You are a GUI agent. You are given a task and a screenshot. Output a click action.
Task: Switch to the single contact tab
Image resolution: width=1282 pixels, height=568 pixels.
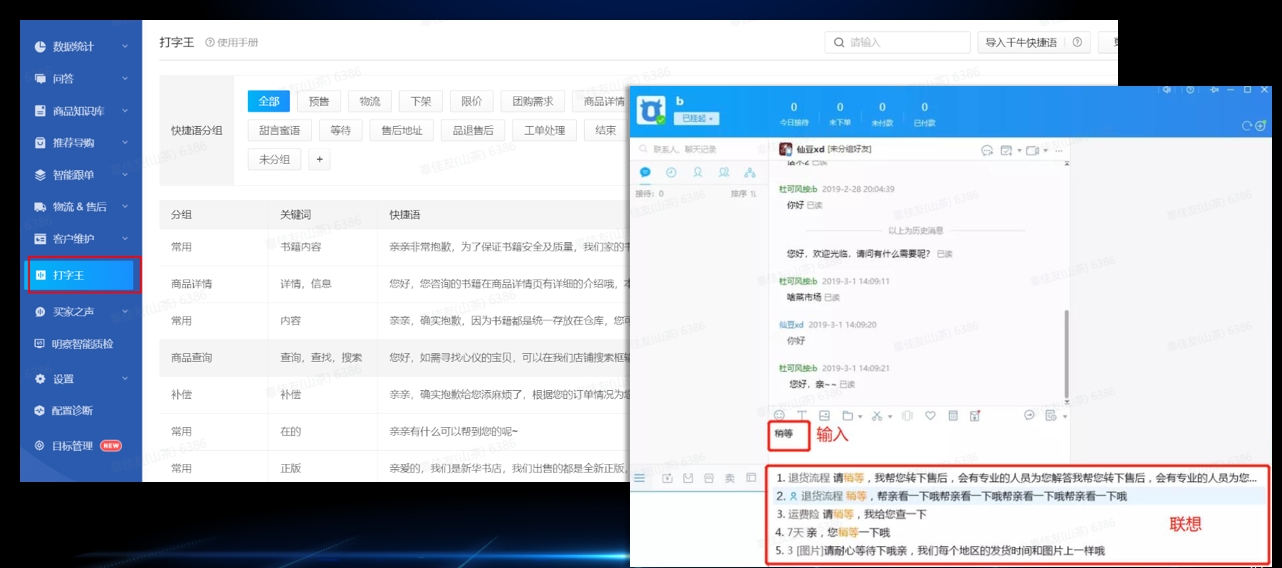click(697, 172)
